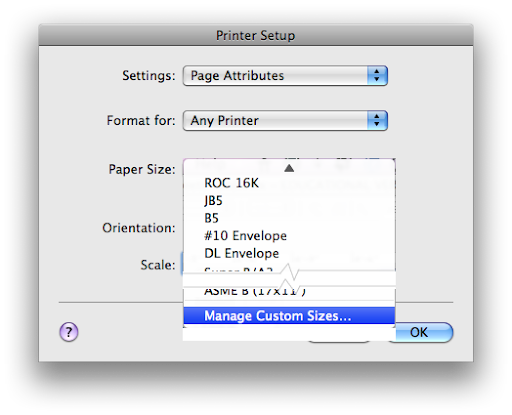512x415 pixels.
Task: Click the scroll-up triangle atop the paper list
Action: pyautogui.click(x=289, y=168)
